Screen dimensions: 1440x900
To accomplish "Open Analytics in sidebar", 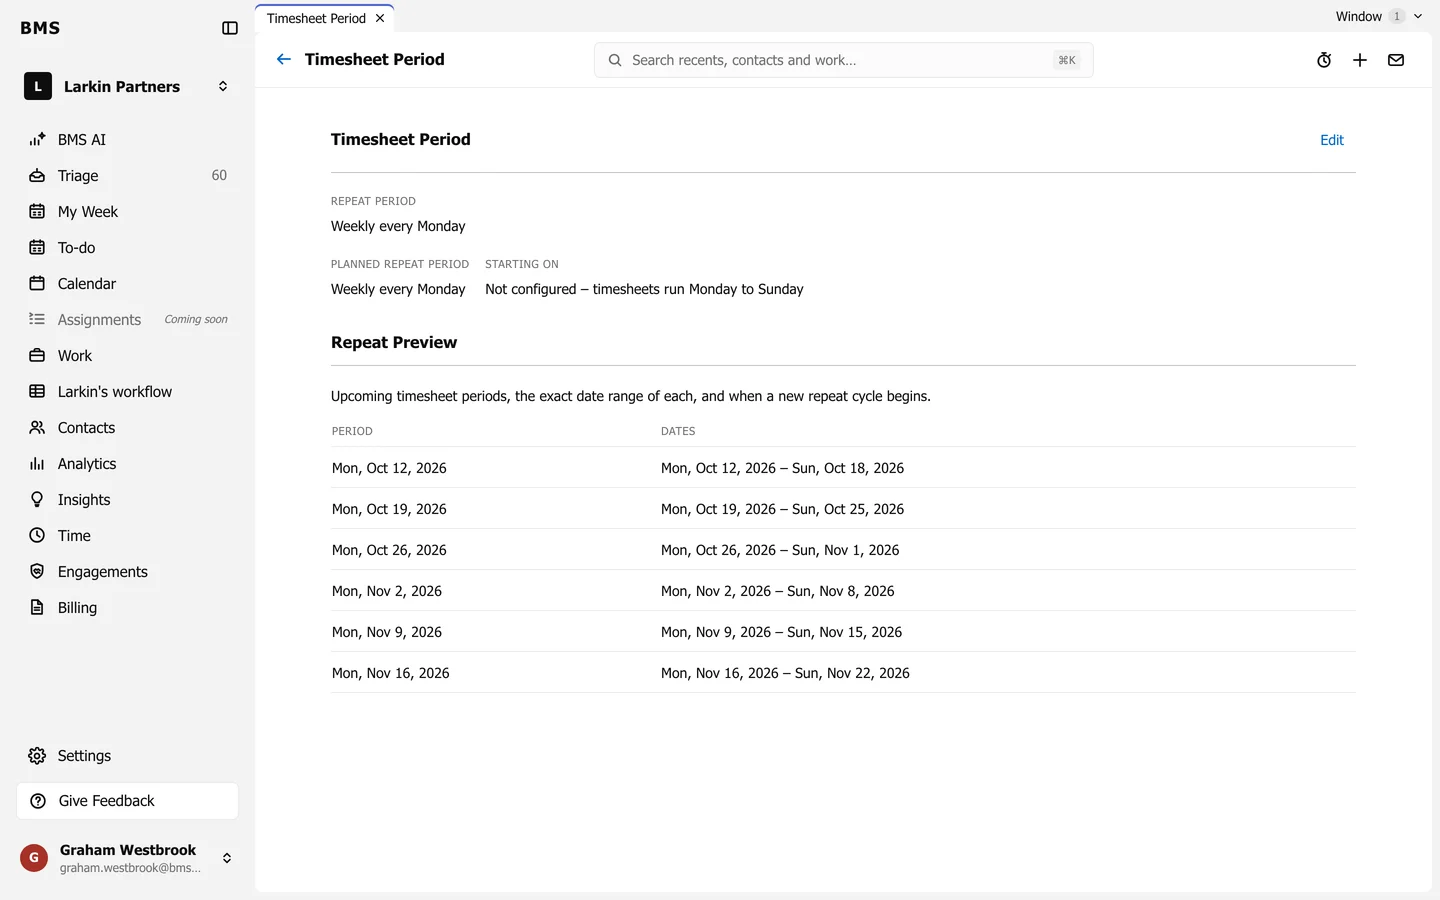I will 128,464.
